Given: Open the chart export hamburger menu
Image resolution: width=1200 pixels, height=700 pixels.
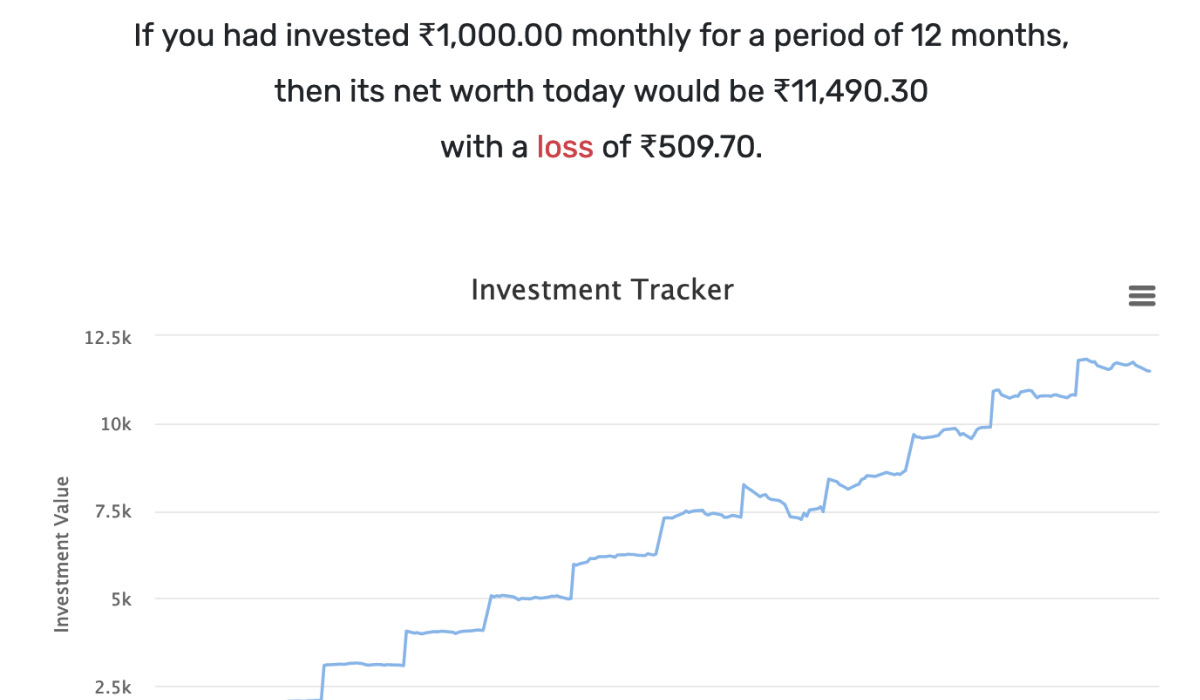Looking at the screenshot, I should point(1142,295).
